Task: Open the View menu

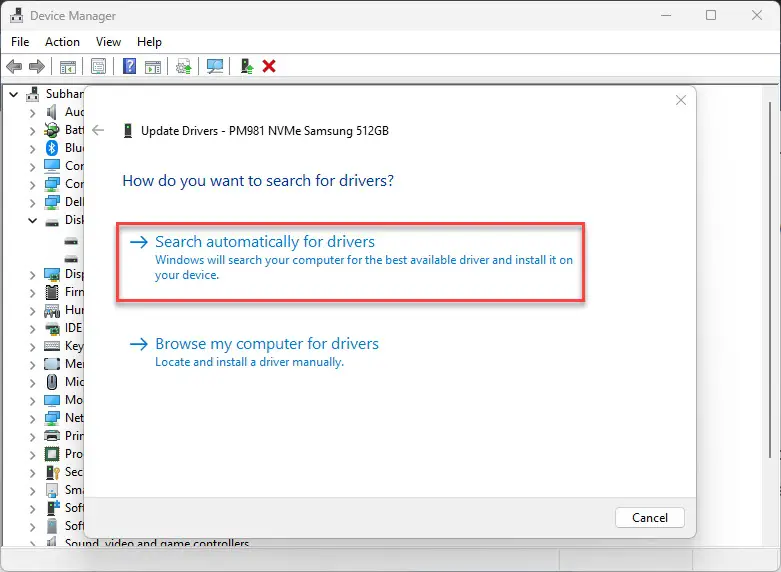Action: 108,42
